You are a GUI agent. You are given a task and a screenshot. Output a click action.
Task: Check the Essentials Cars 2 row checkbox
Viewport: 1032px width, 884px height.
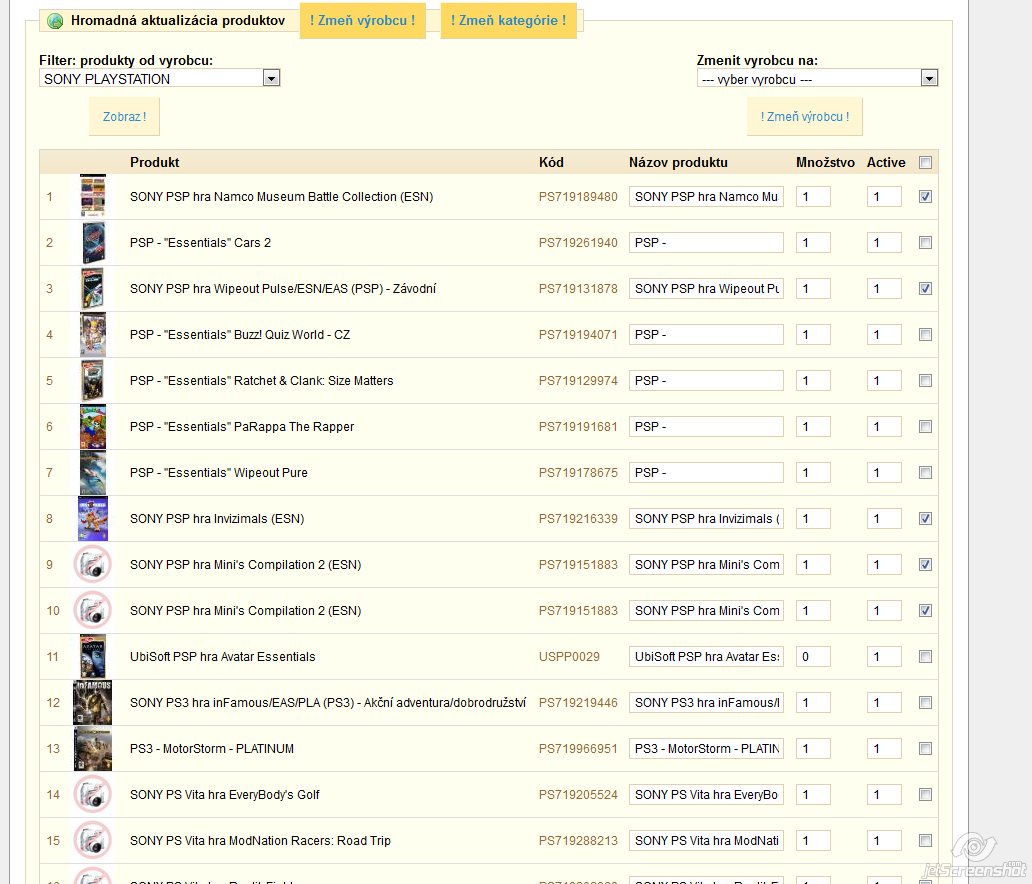pyautogui.click(x=925, y=243)
